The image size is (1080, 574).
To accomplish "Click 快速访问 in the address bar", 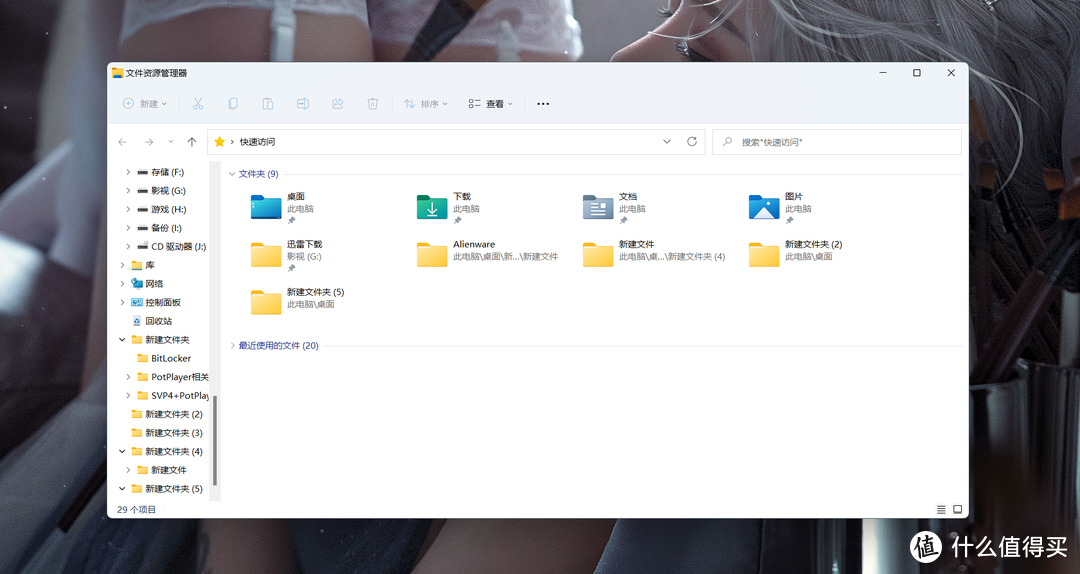I will pyautogui.click(x=258, y=142).
